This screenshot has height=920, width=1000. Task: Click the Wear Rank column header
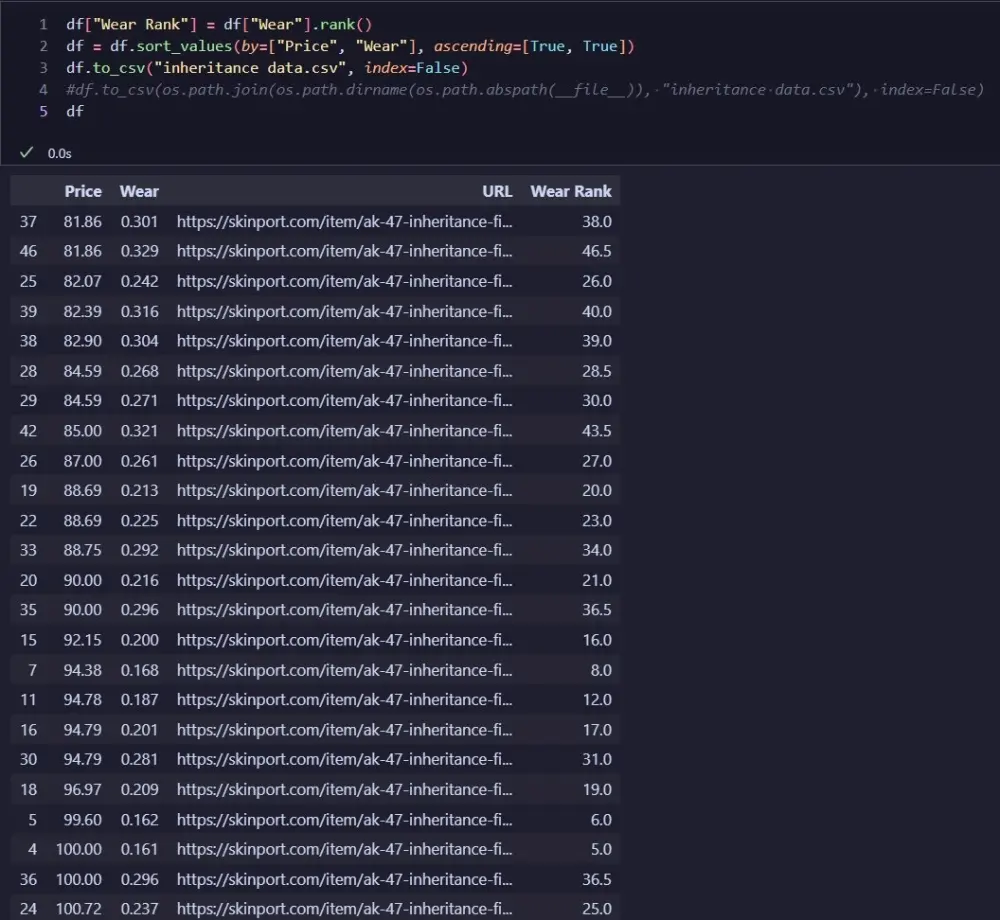coord(571,191)
